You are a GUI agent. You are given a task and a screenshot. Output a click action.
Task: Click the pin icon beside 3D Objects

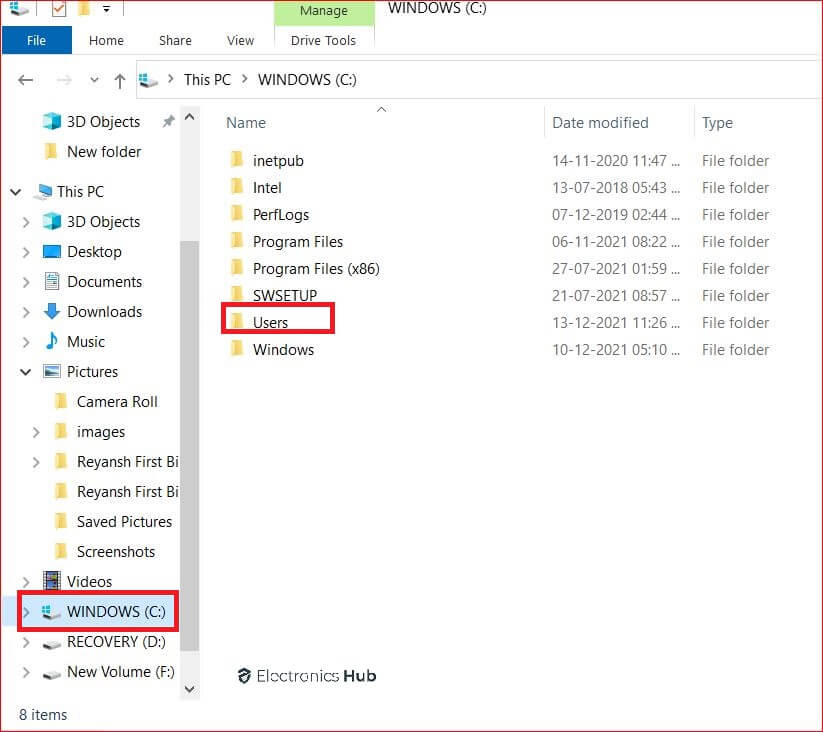pyautogui.click(x=168, y=122)
